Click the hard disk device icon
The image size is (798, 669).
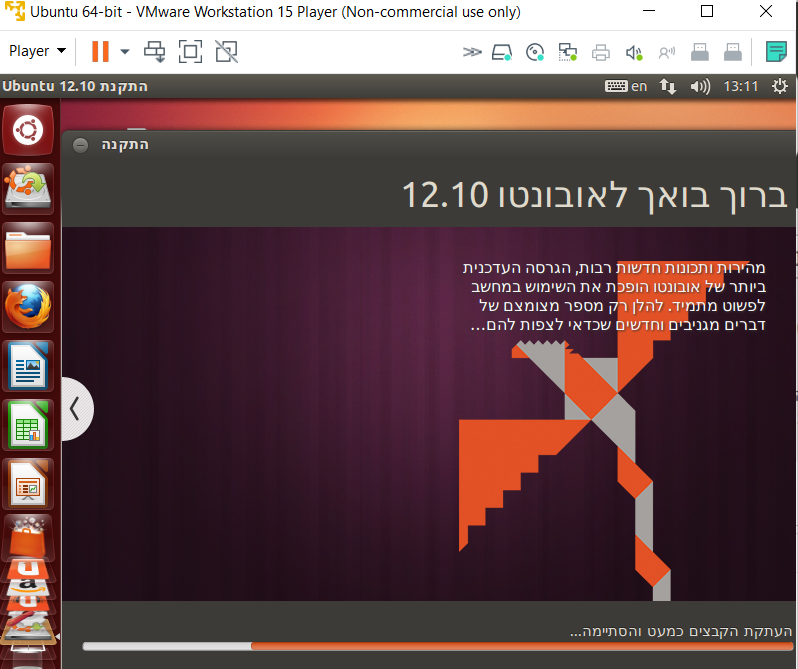[x=502, y=52]
